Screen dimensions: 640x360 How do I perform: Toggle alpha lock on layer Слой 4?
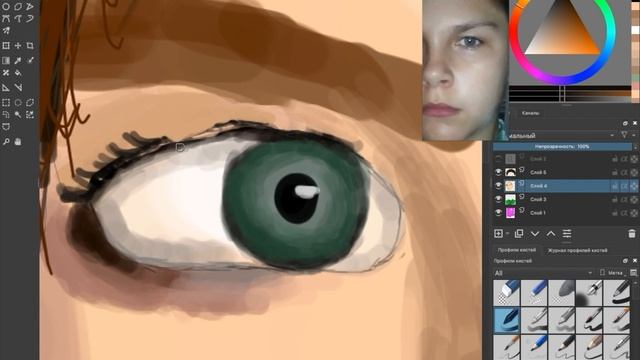634,186
